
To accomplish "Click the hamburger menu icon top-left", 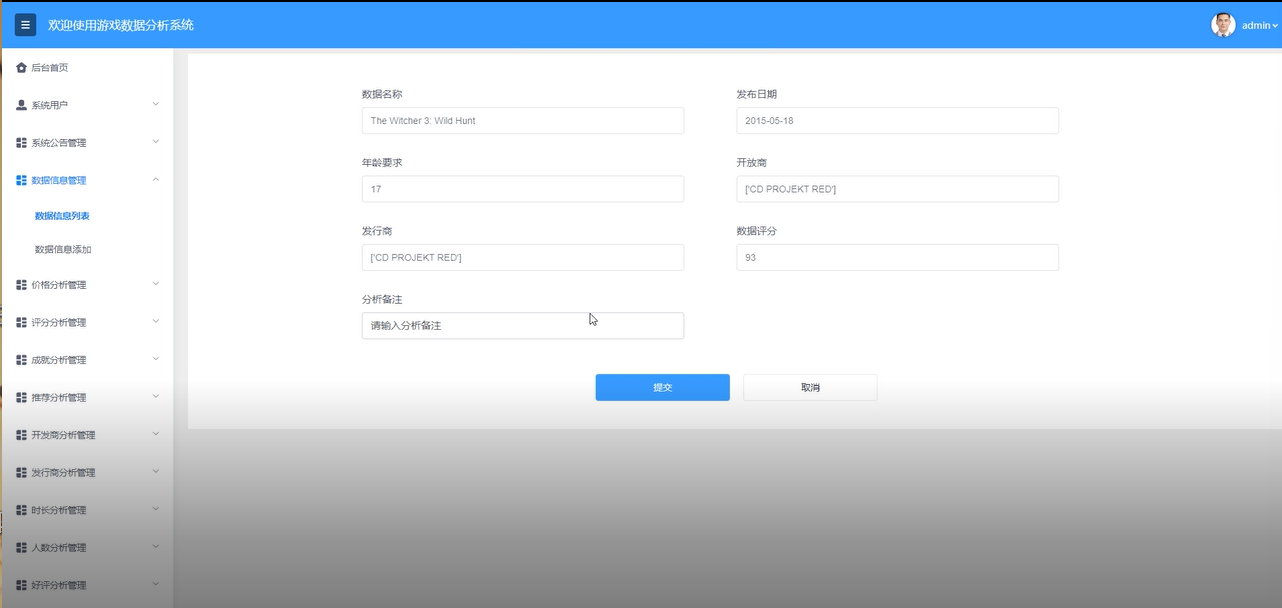I will click(25, 24).
